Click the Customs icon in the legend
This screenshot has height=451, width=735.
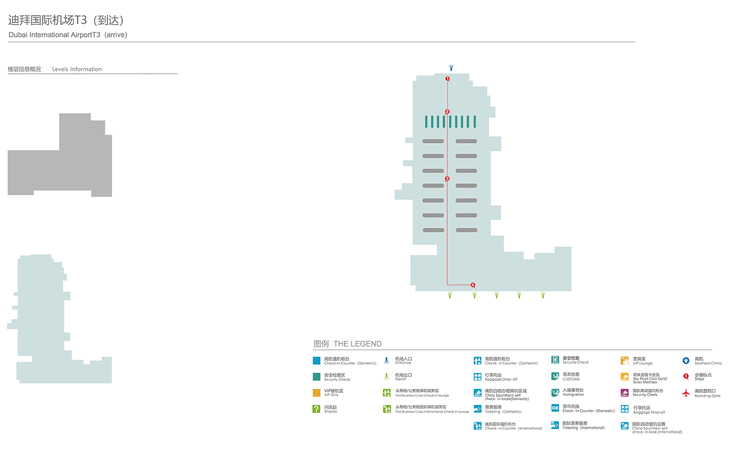point(555,377)
